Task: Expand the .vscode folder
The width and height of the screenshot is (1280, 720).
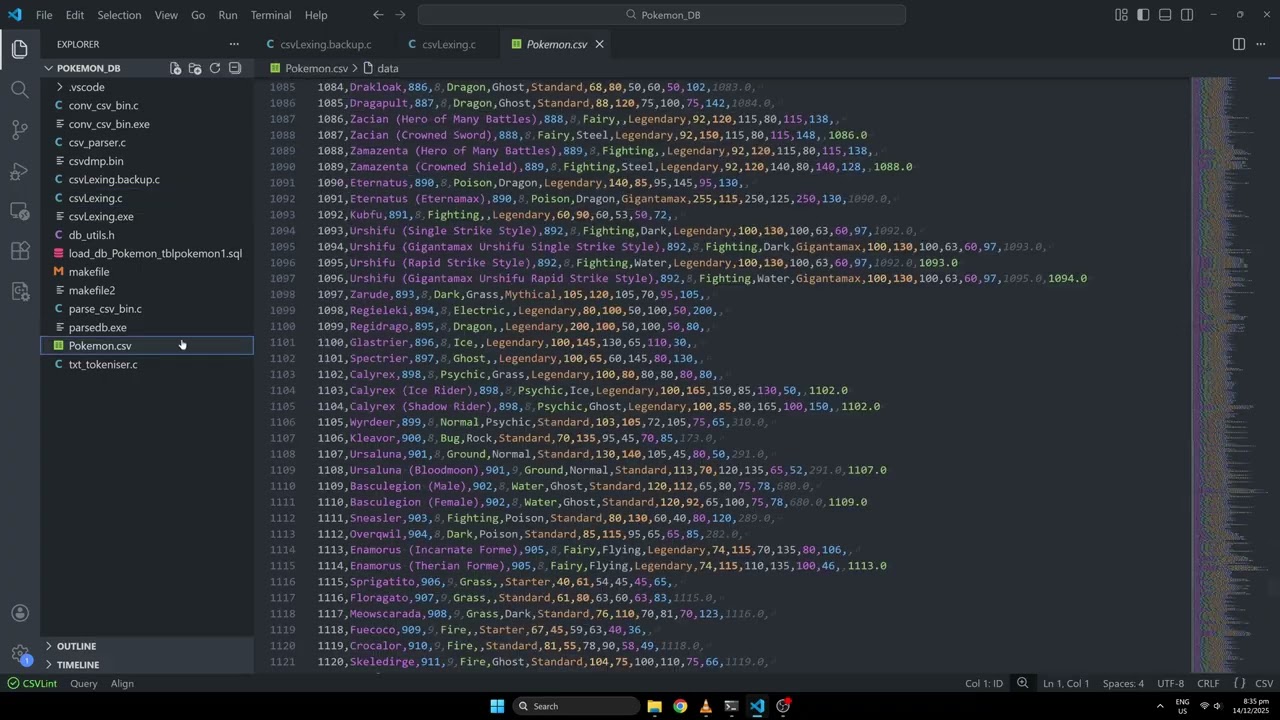Action: click(x=146, y=87)
